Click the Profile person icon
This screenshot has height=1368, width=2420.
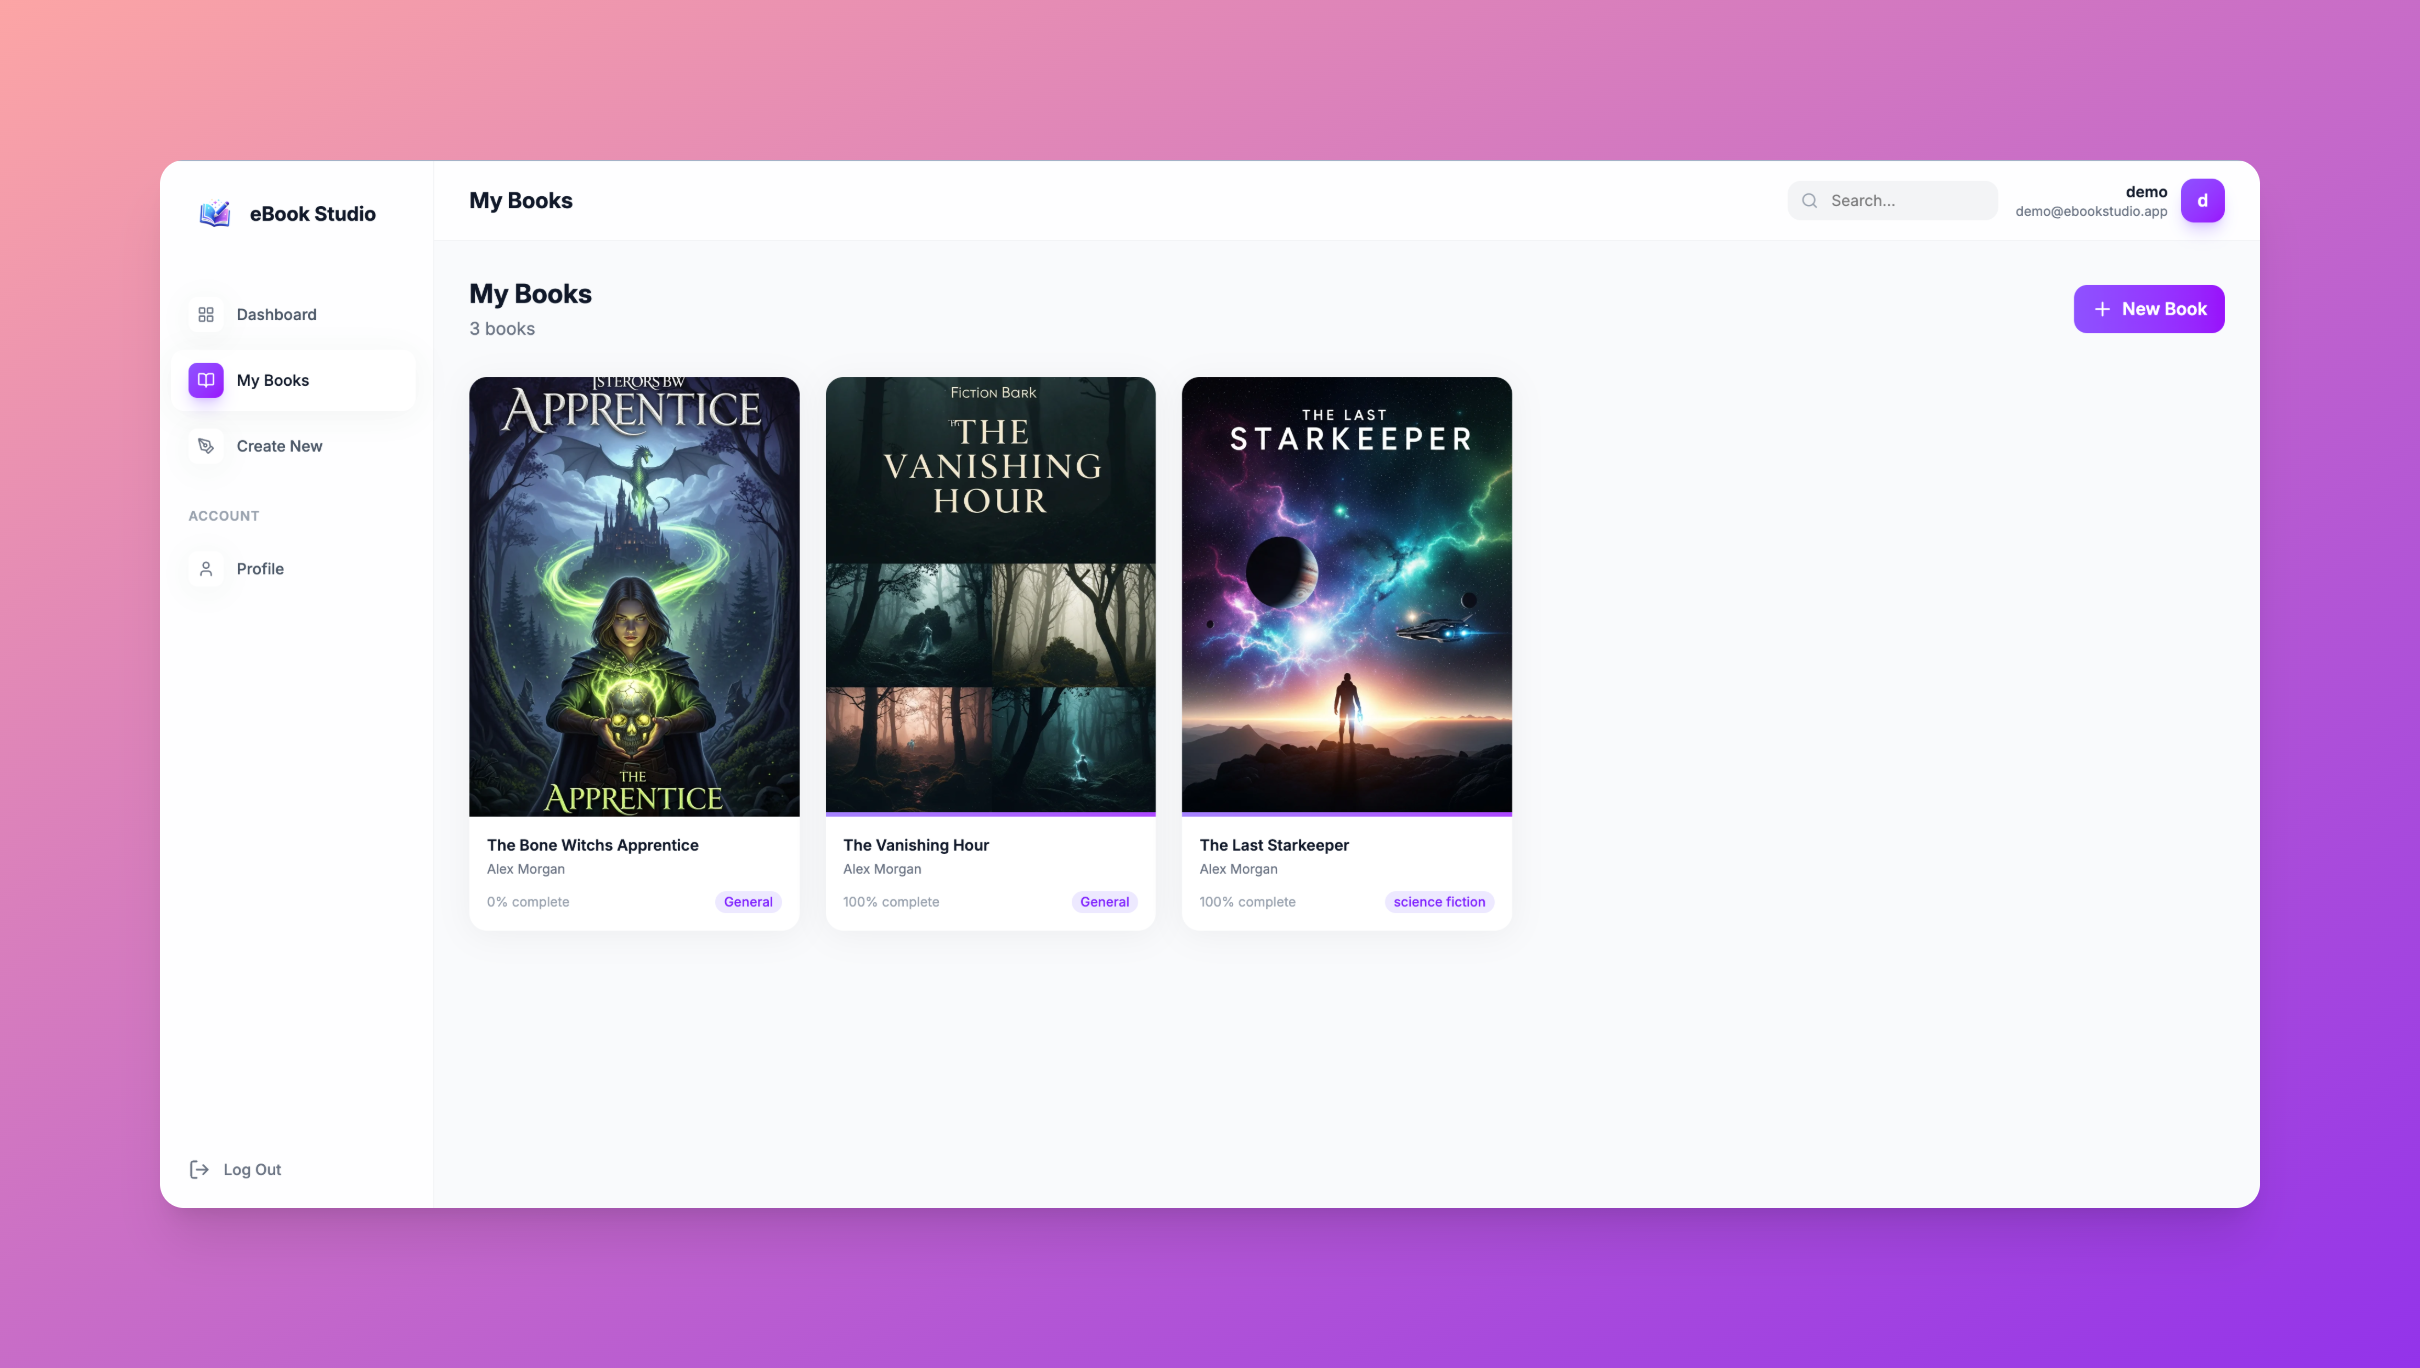point(205,568)
